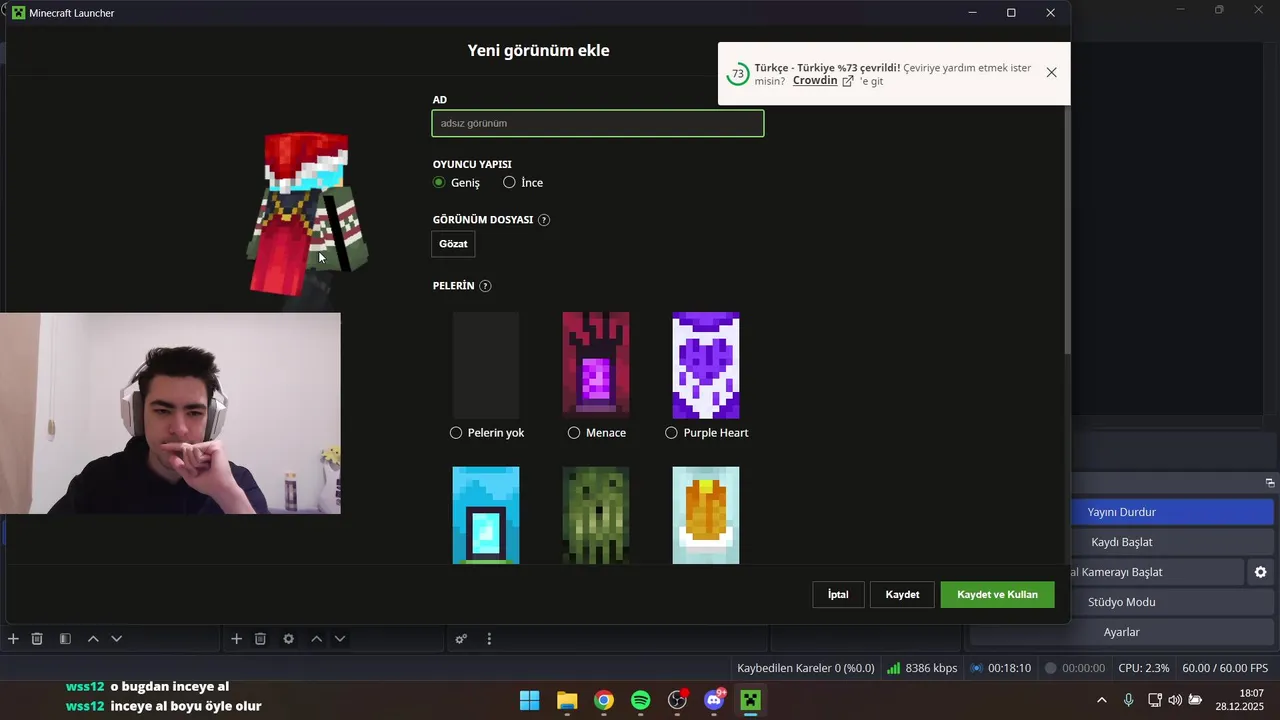Click the Kaydet ve Kullan button
The height and width of the screenshot is (720, 1280).
[997, 595]
